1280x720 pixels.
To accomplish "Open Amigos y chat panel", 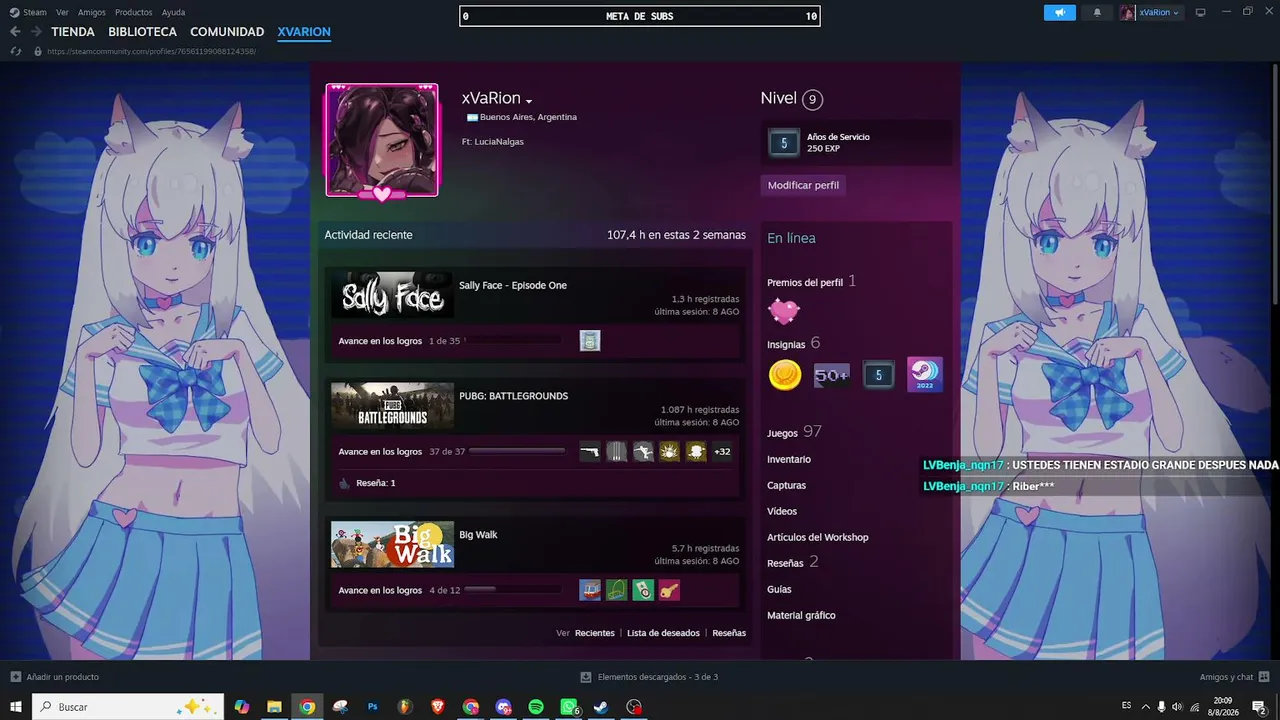I will [x=1234, y=677].
